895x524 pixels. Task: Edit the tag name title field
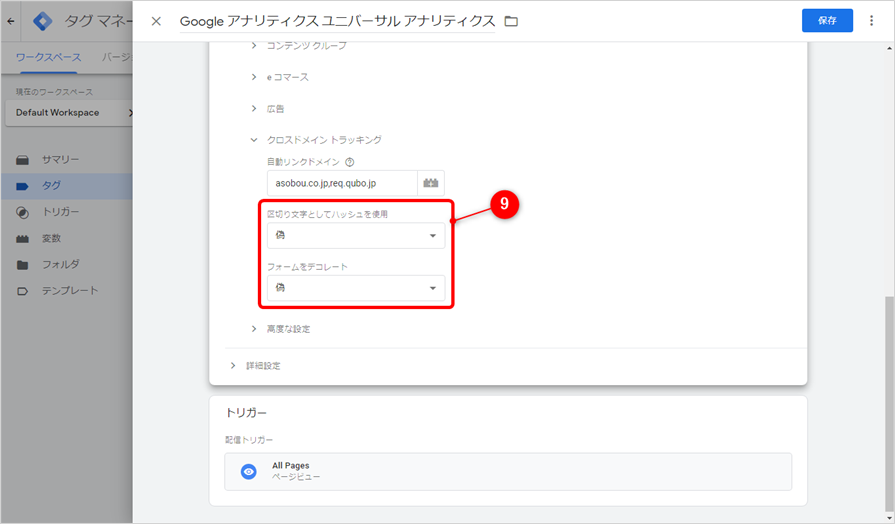(x=337, y=21)
